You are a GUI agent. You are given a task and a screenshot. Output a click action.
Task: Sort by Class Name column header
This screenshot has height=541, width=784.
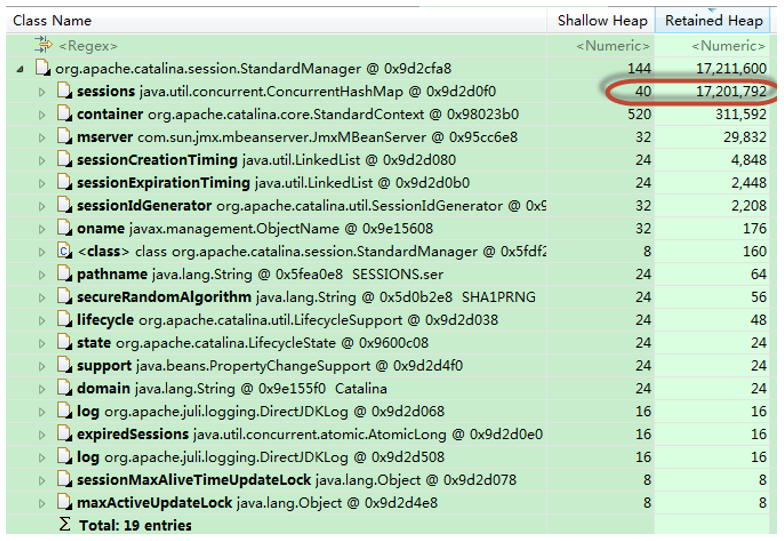point(52,20)
